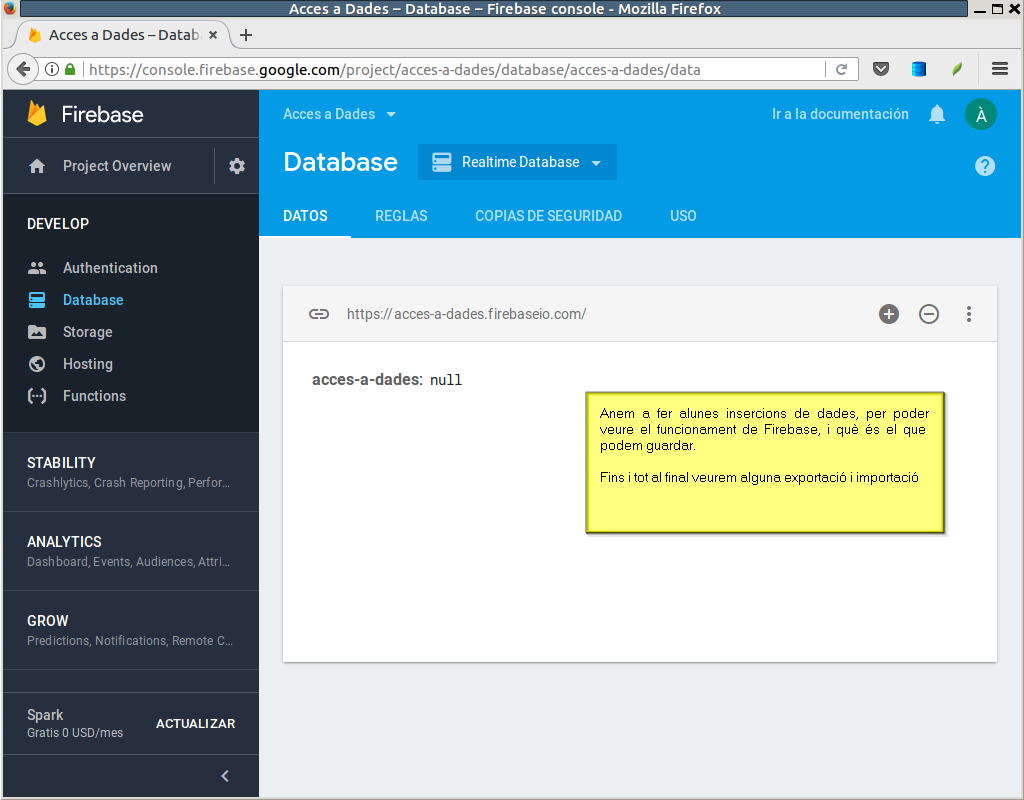Screen dimensions: 1024x800
Task: Expand the STABILITY section
Action: [131, 472]
